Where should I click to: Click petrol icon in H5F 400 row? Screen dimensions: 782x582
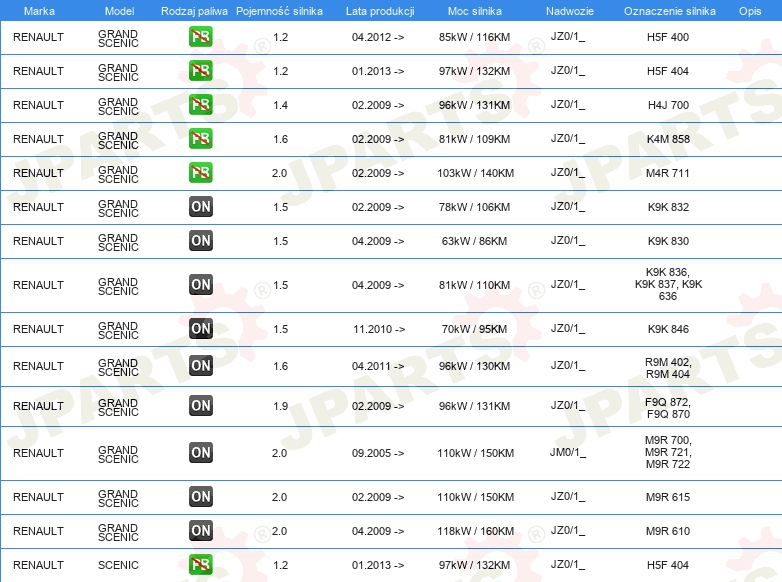(200, 37)
